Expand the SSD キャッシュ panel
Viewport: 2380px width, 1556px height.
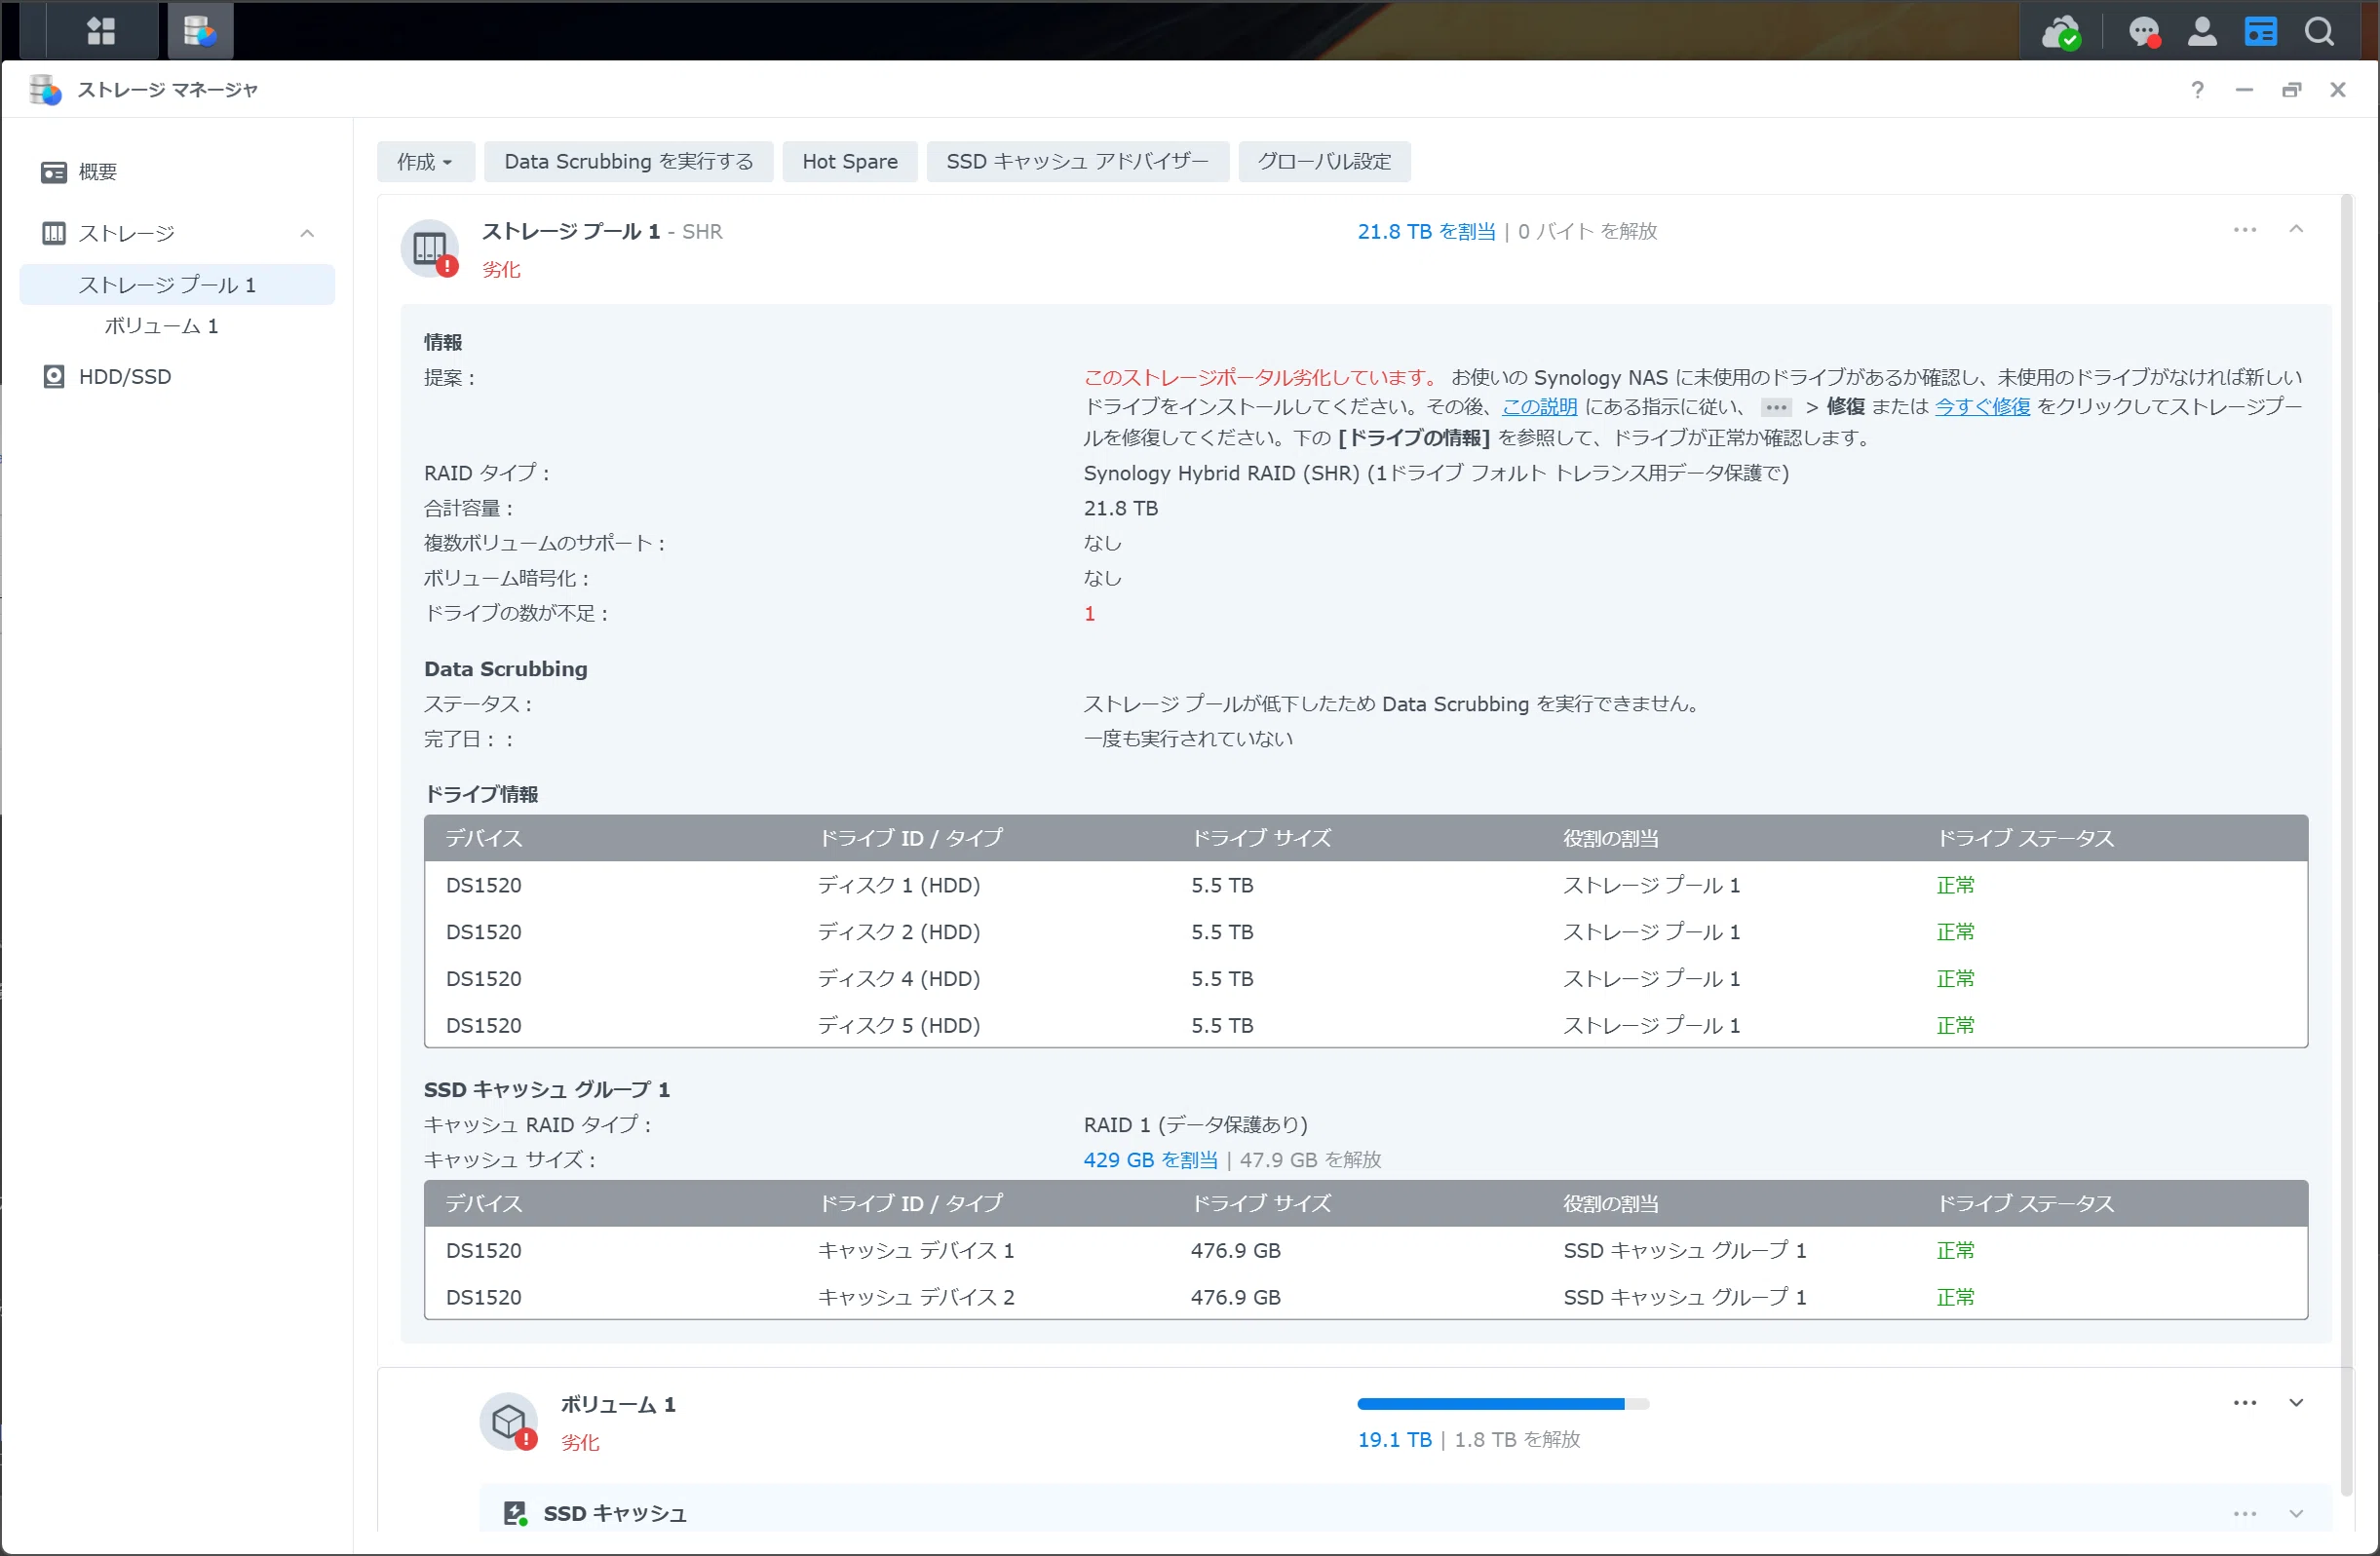point(2296,1514)
